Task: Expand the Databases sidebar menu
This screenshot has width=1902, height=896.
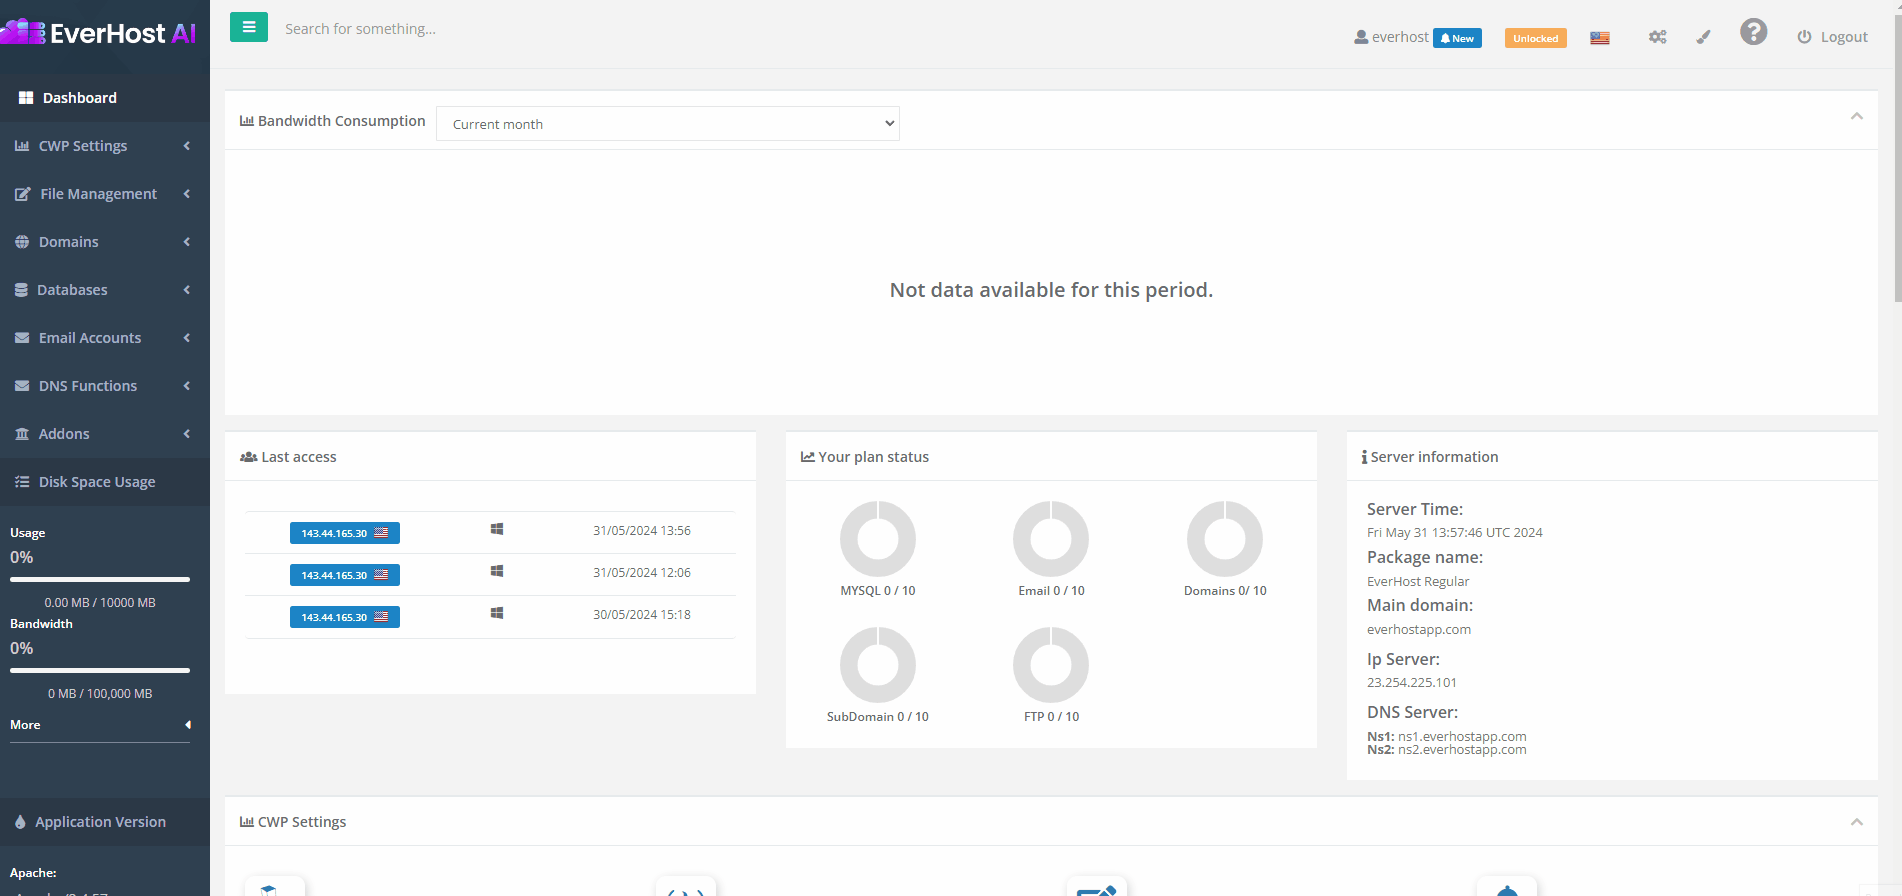Action: pos(105,290)
